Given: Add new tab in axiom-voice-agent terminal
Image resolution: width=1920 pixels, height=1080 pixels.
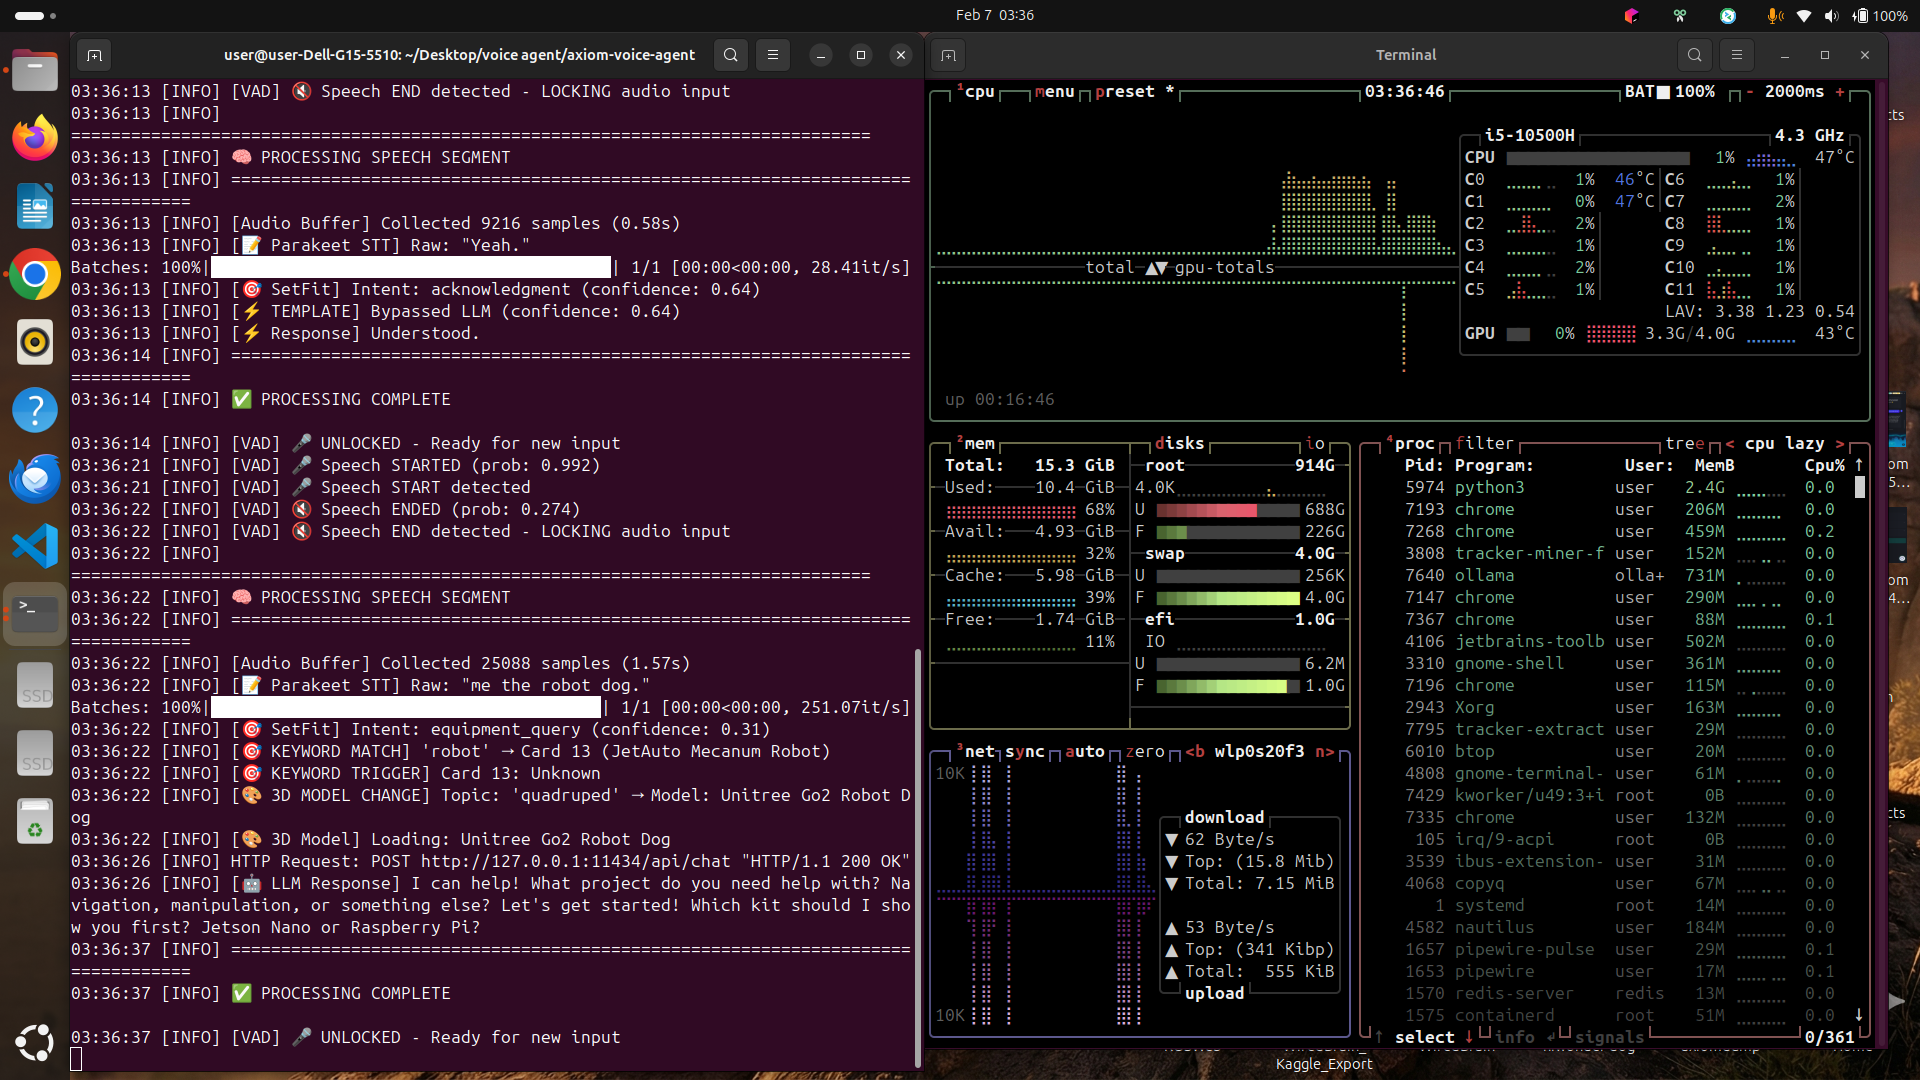Looking at the screenshot, I should (94, 55).
